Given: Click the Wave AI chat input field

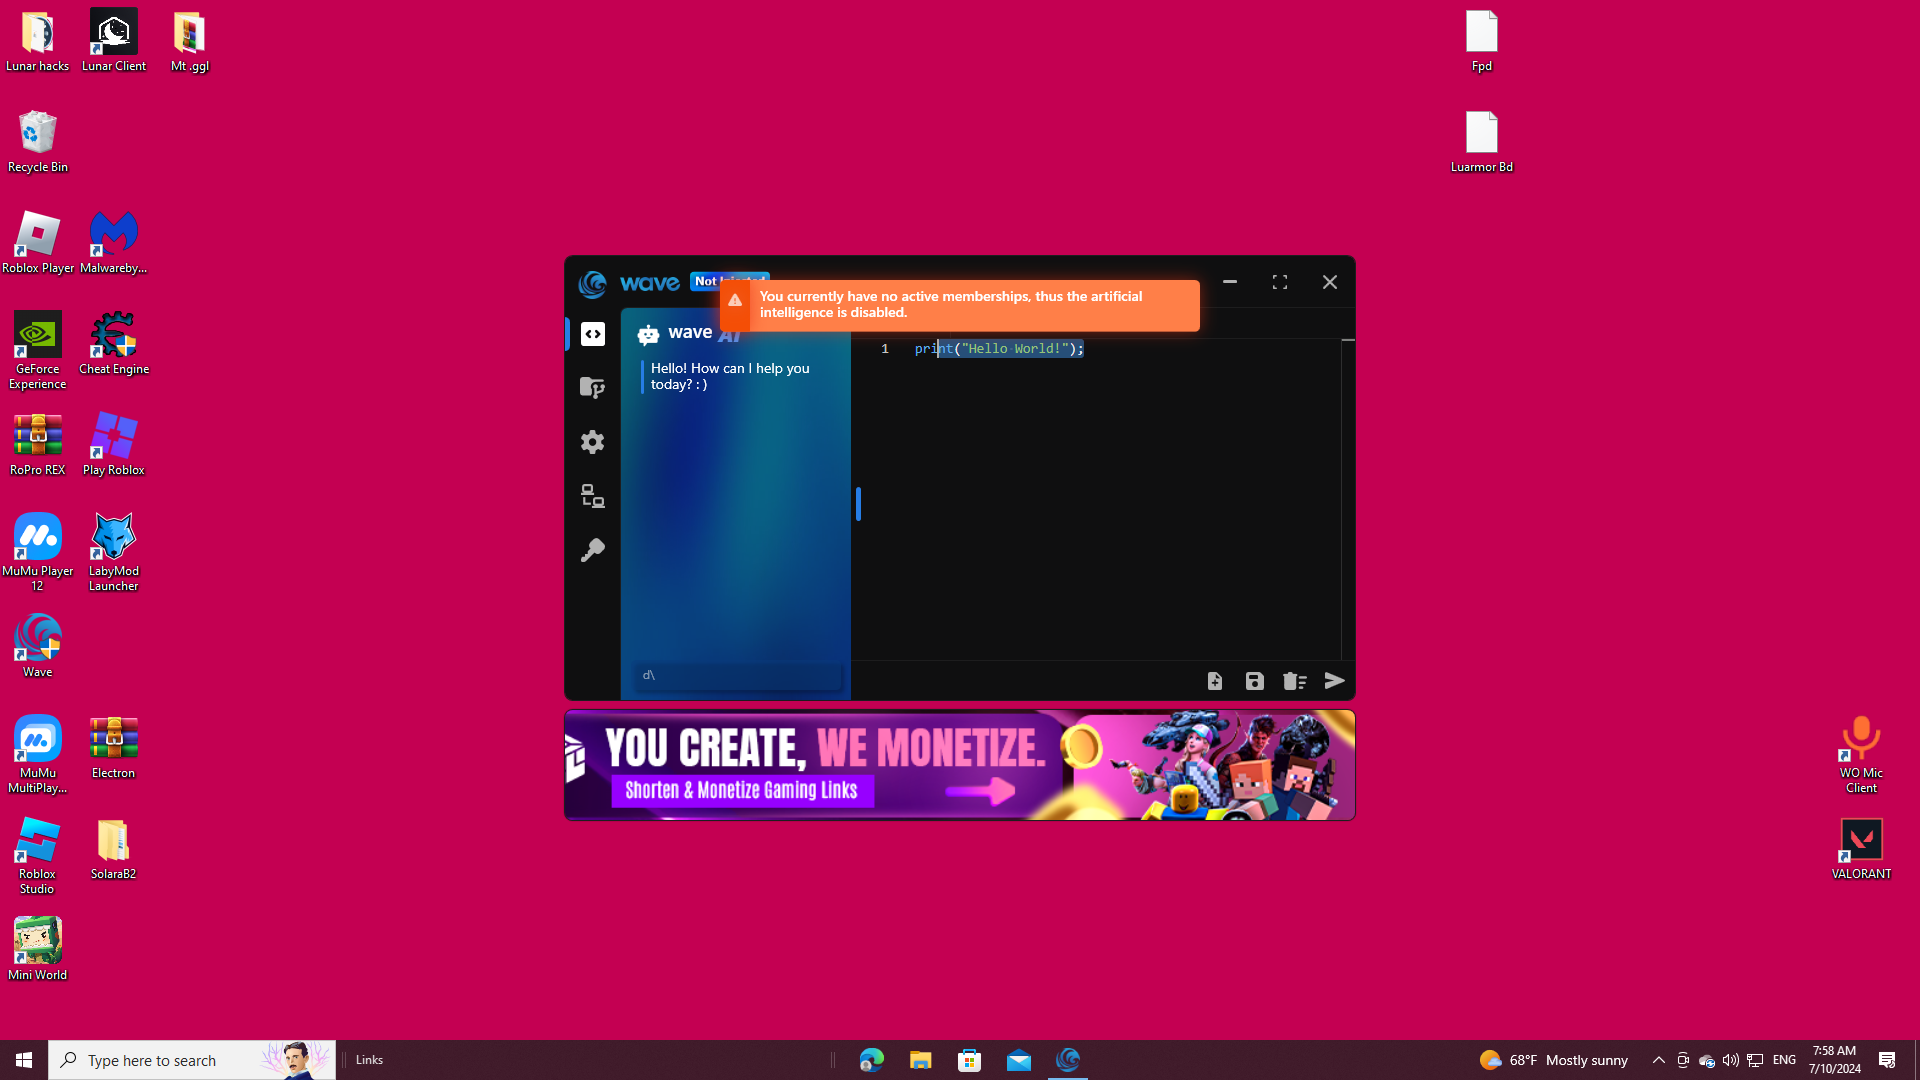Looking at the screenshot, I should [737, 676].
